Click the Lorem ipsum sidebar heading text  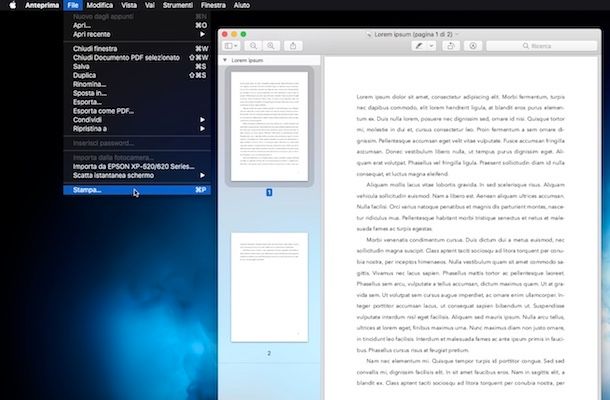(x=247, y=60)
